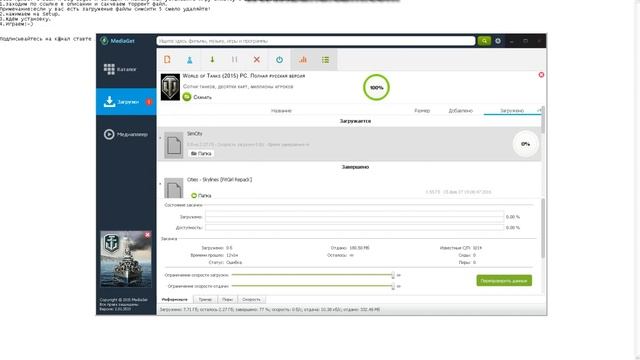
Task: Click the download speed limit slider handle
Action: [x=393, y=276]
